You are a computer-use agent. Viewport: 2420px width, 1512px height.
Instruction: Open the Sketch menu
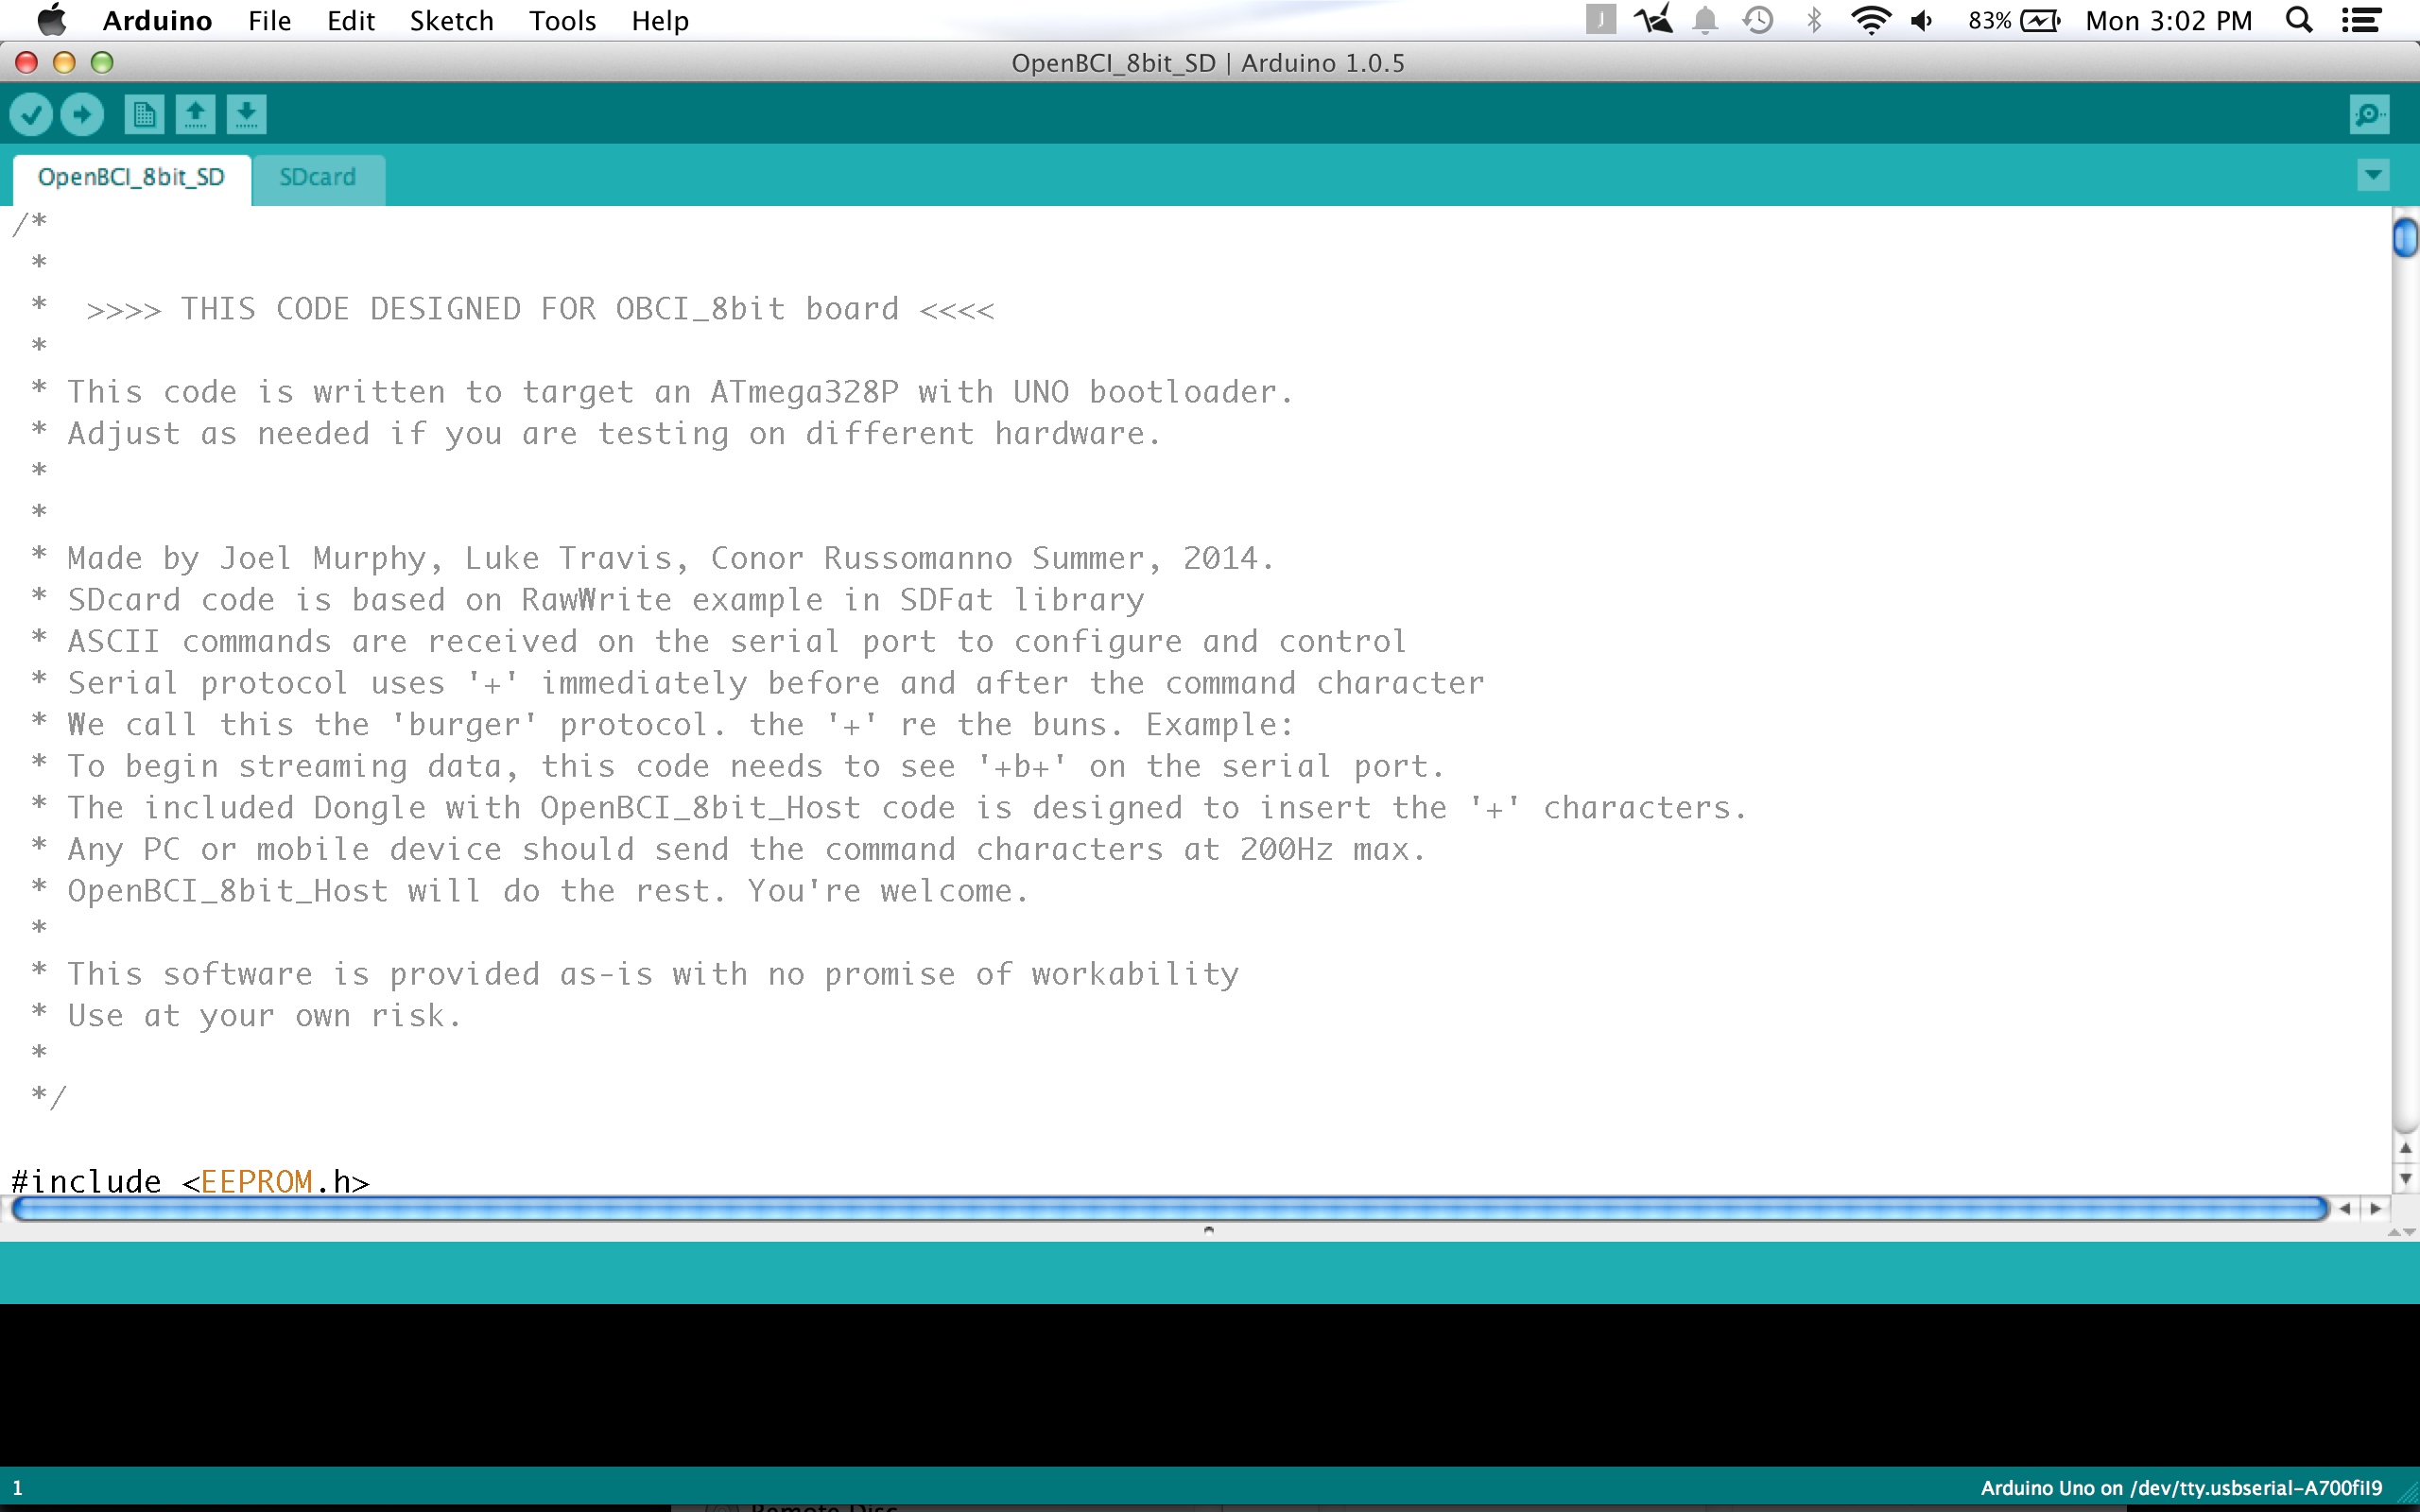451,21
